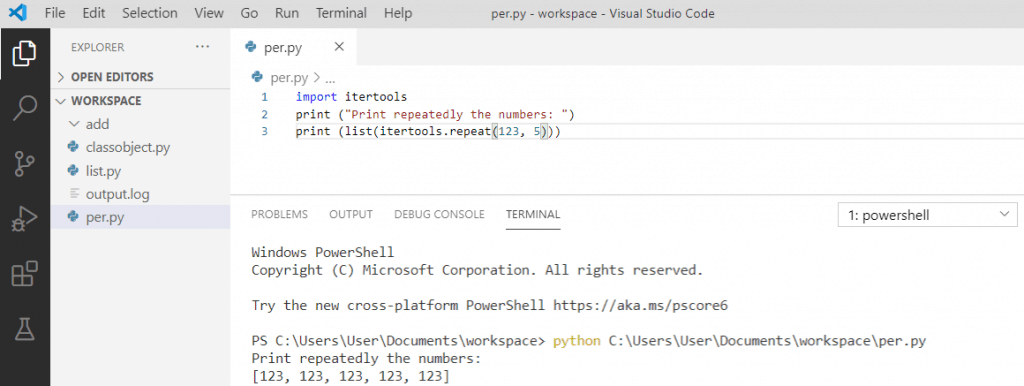Image resolution: width=1024 pixels, height=386 pixels.
Task: Click the classobject.py Python file icon
Action: pos(73,148)
